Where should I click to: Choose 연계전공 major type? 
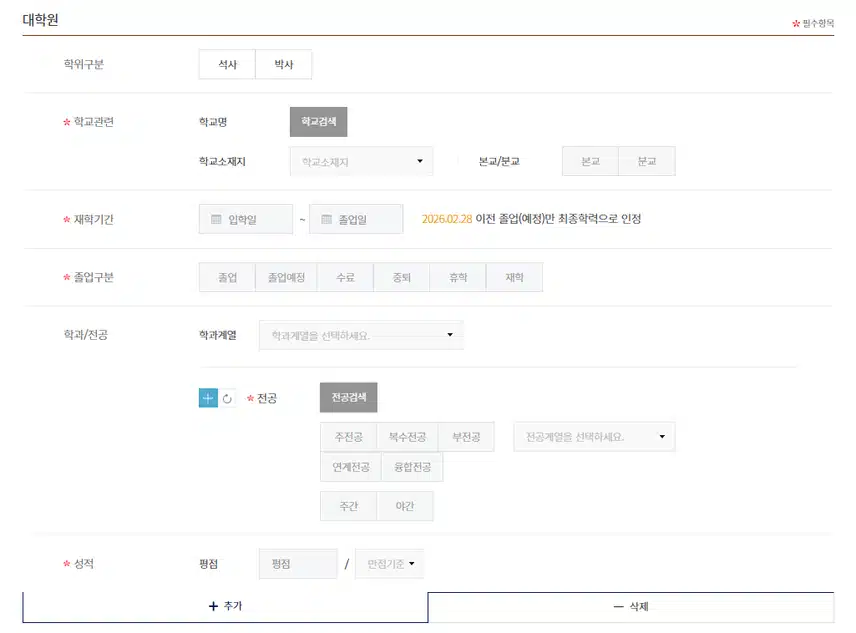[x=351, y=467]
